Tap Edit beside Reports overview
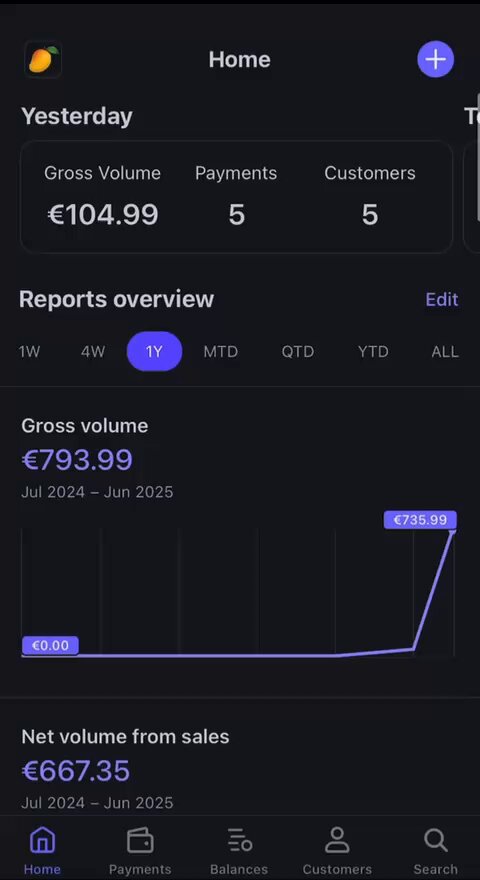The width and height of the screenshot is (480, 880). pyautogui.click(x=442, y=299)
